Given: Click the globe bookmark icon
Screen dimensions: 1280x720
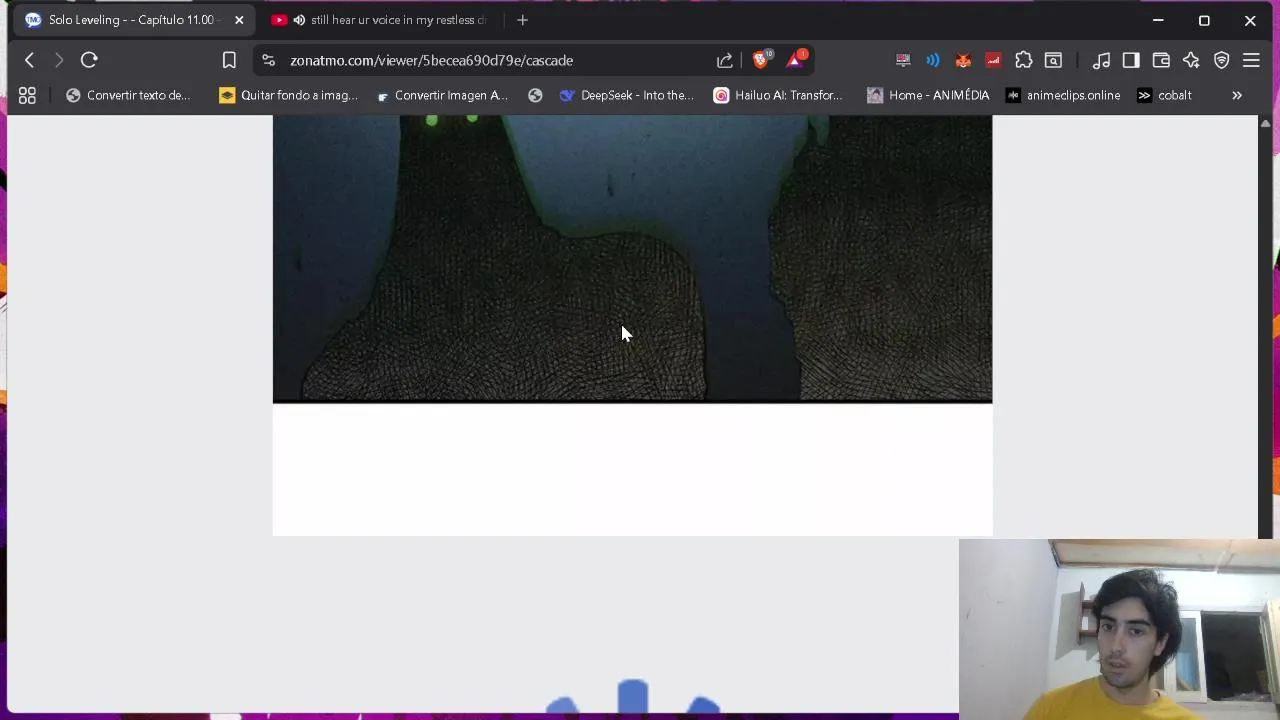Looking at the screenshot, I should [x=535, y=95].
